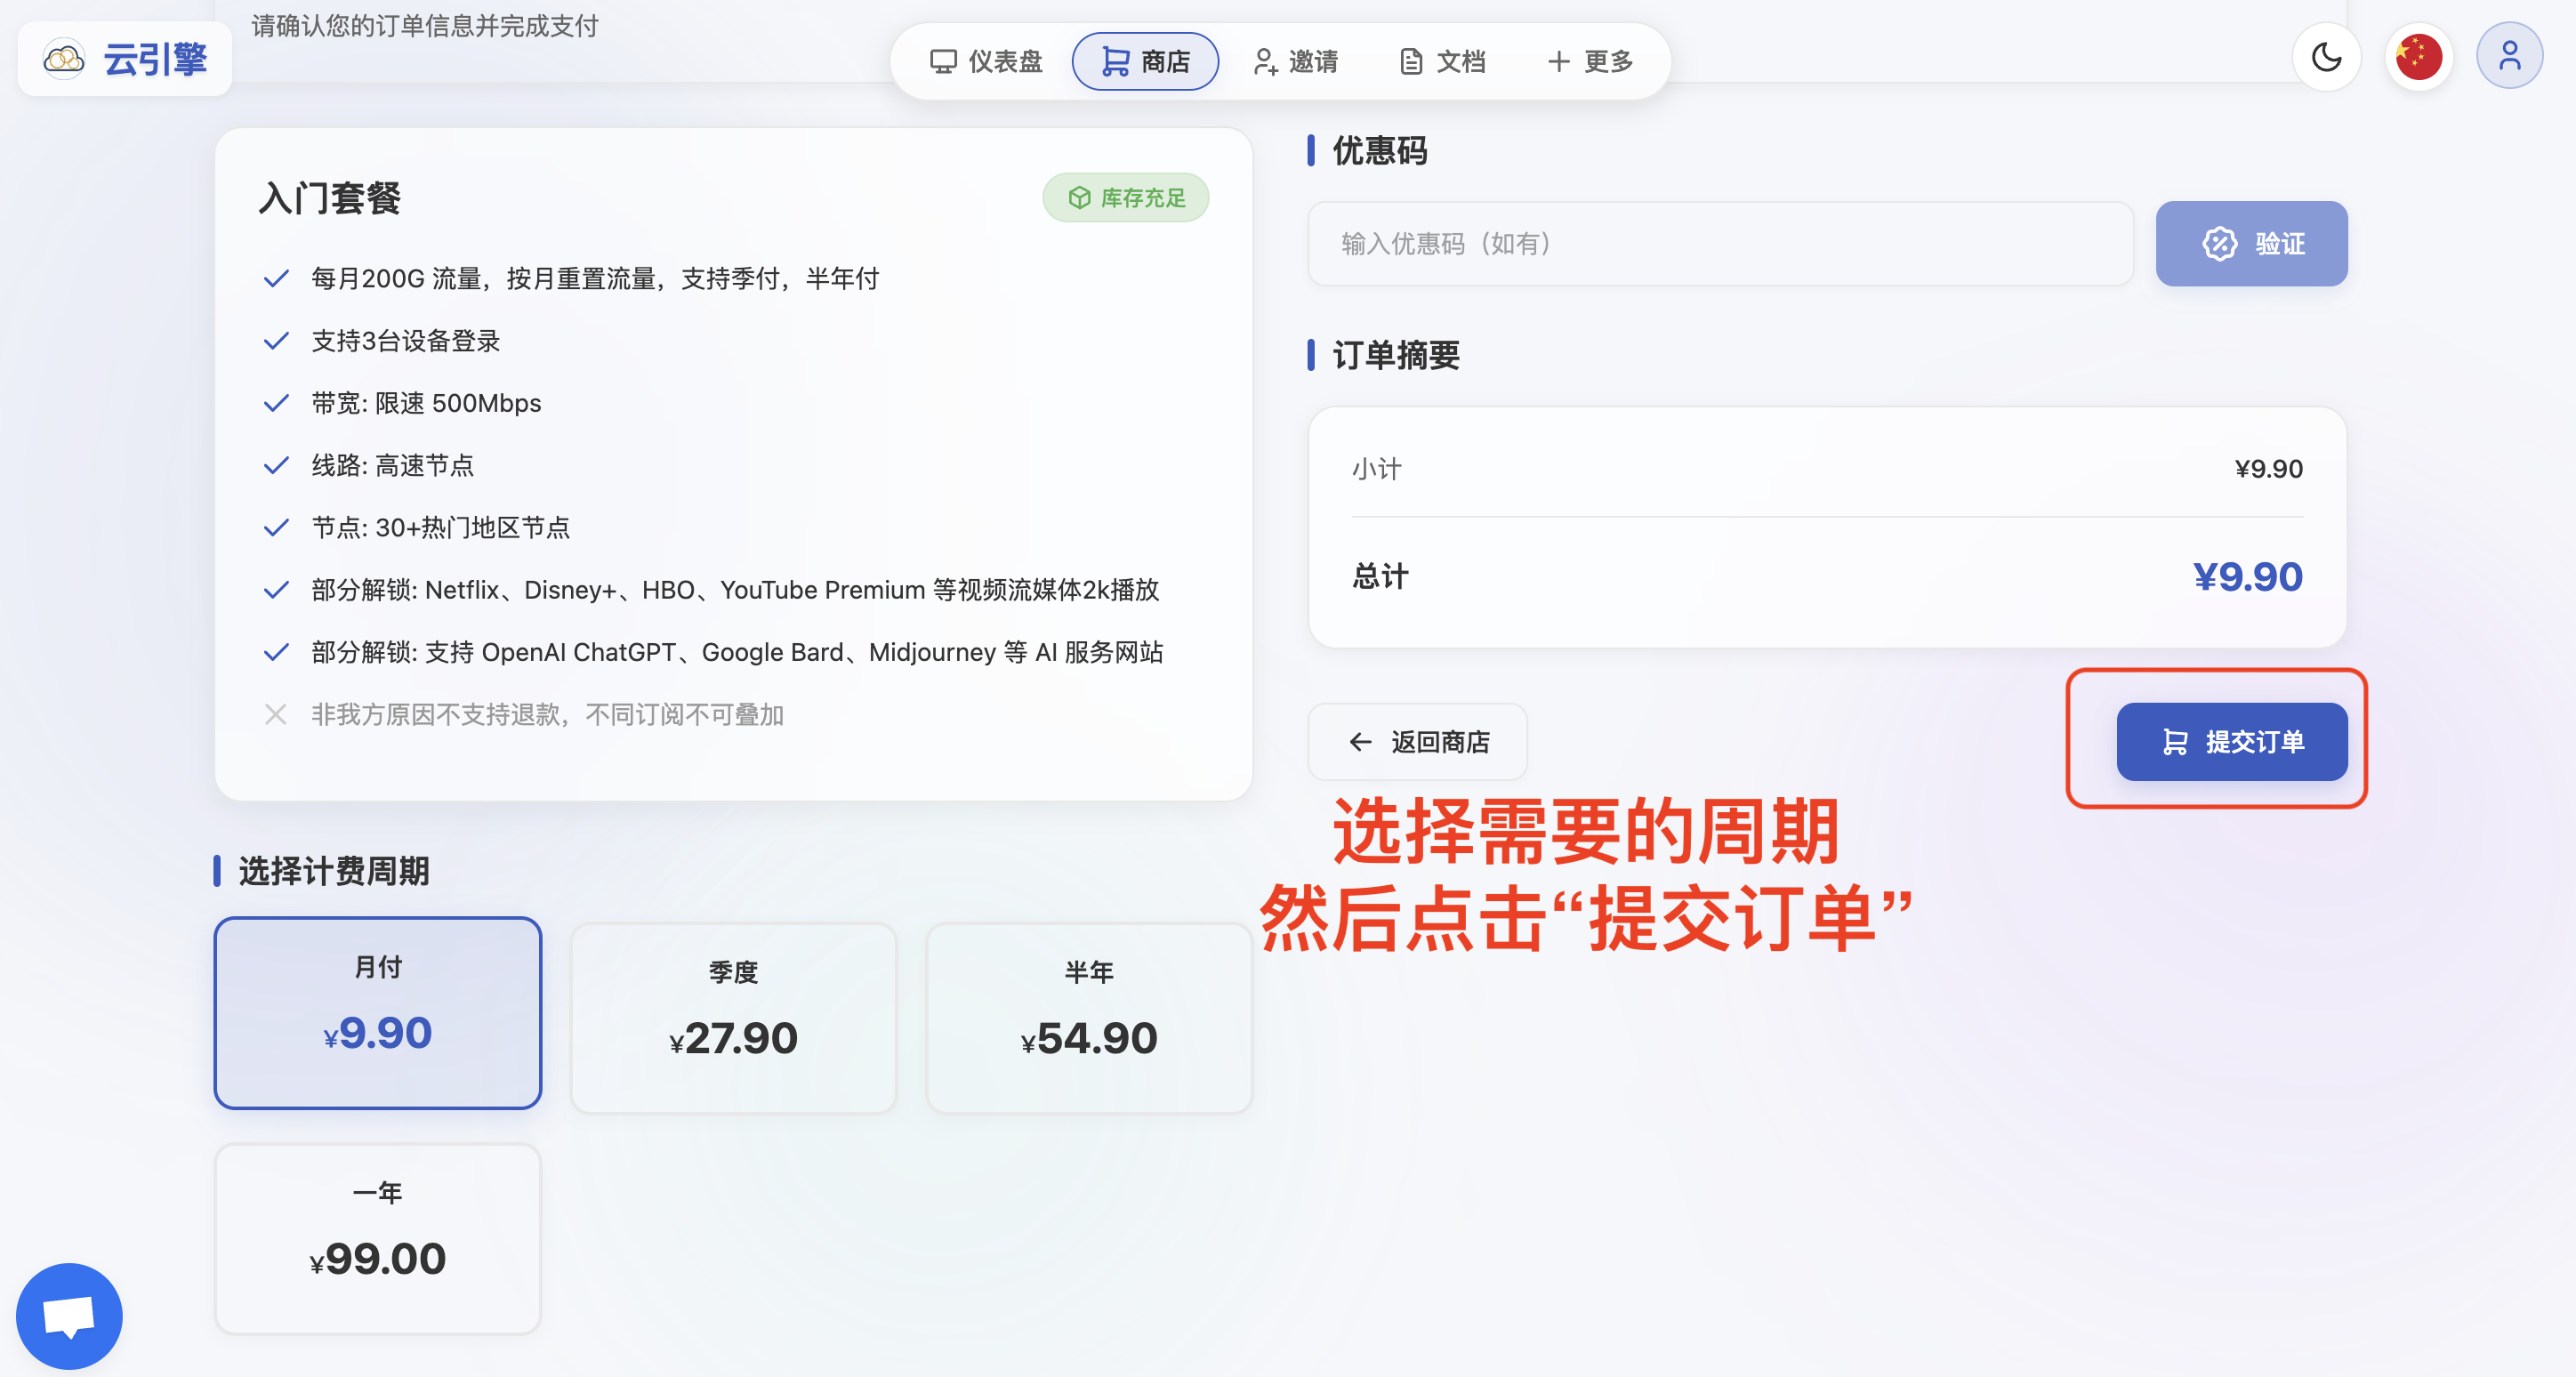2576x1377 pixels.
Task: Open the user profile avatar icon
Action: pos(2508,58)
